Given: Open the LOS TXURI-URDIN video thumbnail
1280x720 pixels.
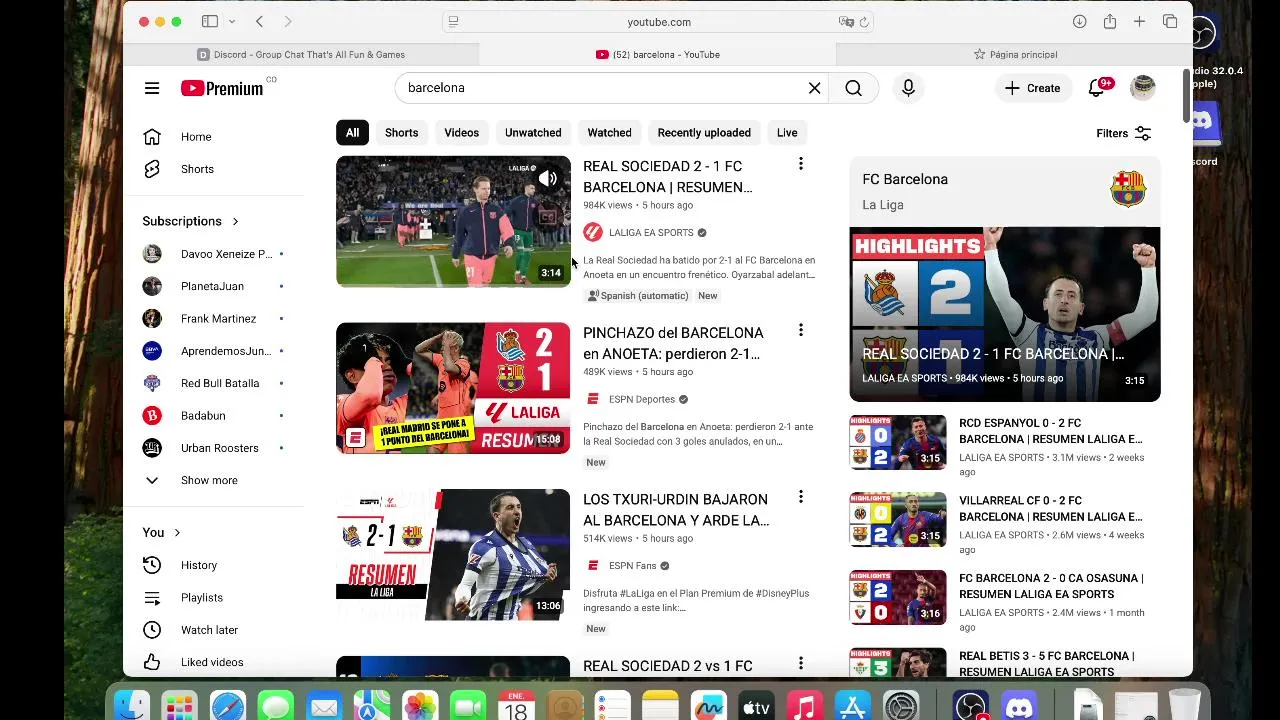Looking at the screenshot, I should [453, 555].
